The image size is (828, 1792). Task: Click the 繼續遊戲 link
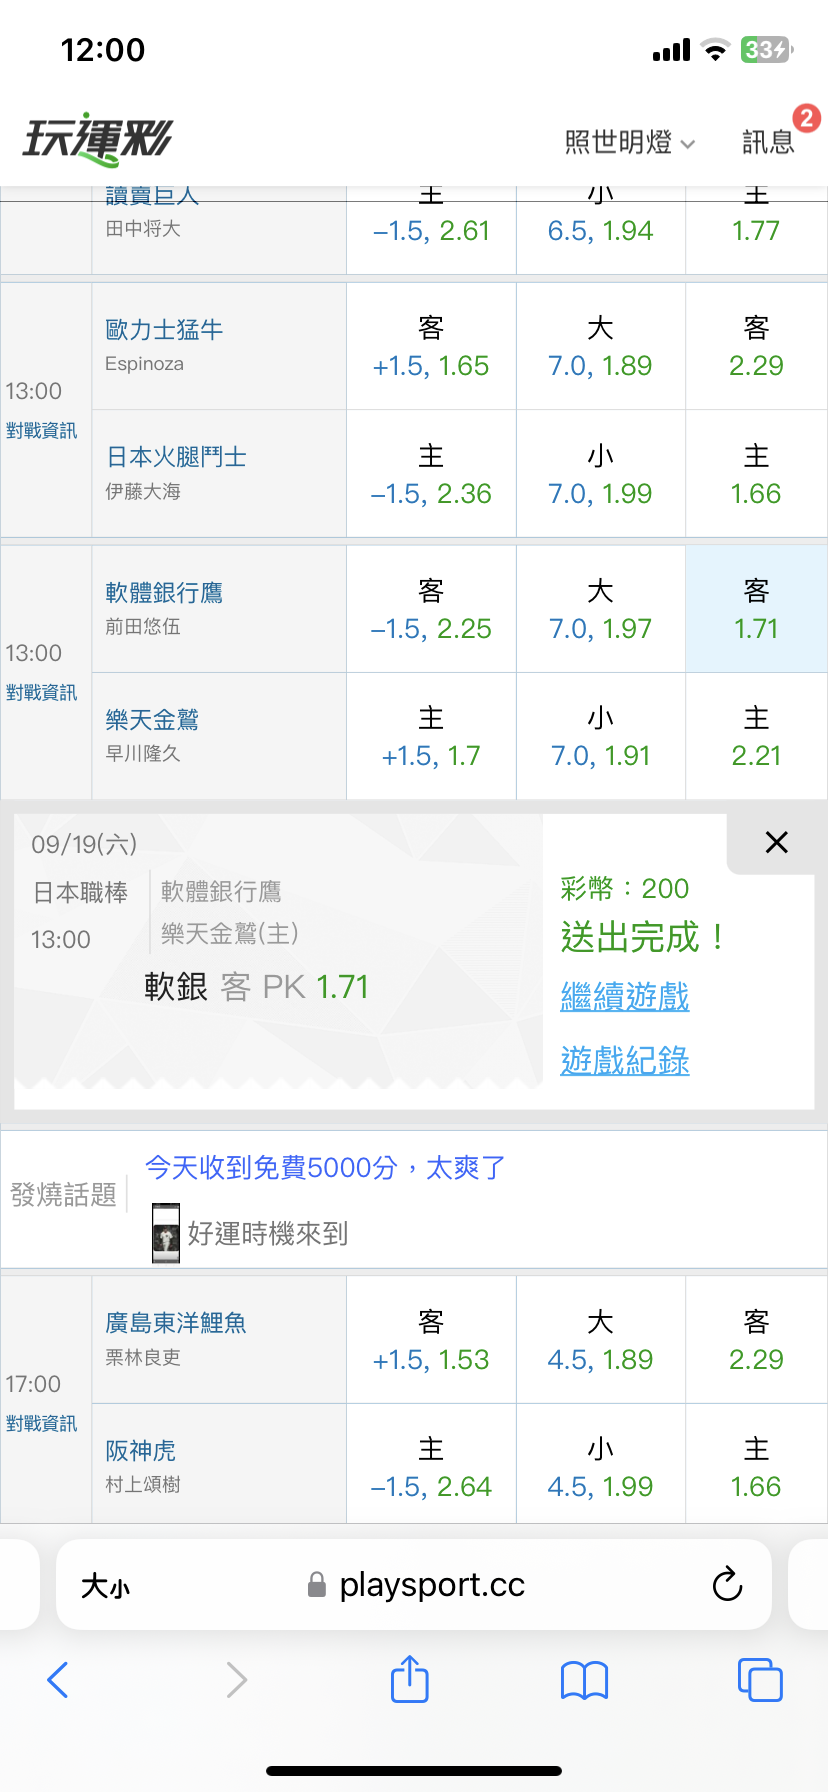click(x=625, y=997)
